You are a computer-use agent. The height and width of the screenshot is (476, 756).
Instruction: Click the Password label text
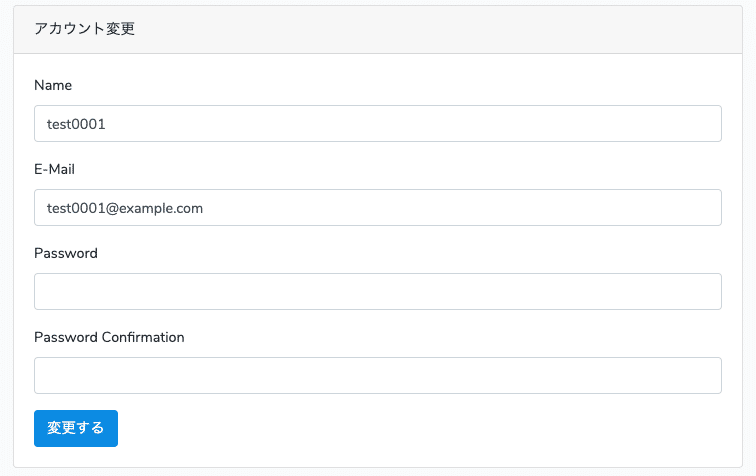click(66, 254)
